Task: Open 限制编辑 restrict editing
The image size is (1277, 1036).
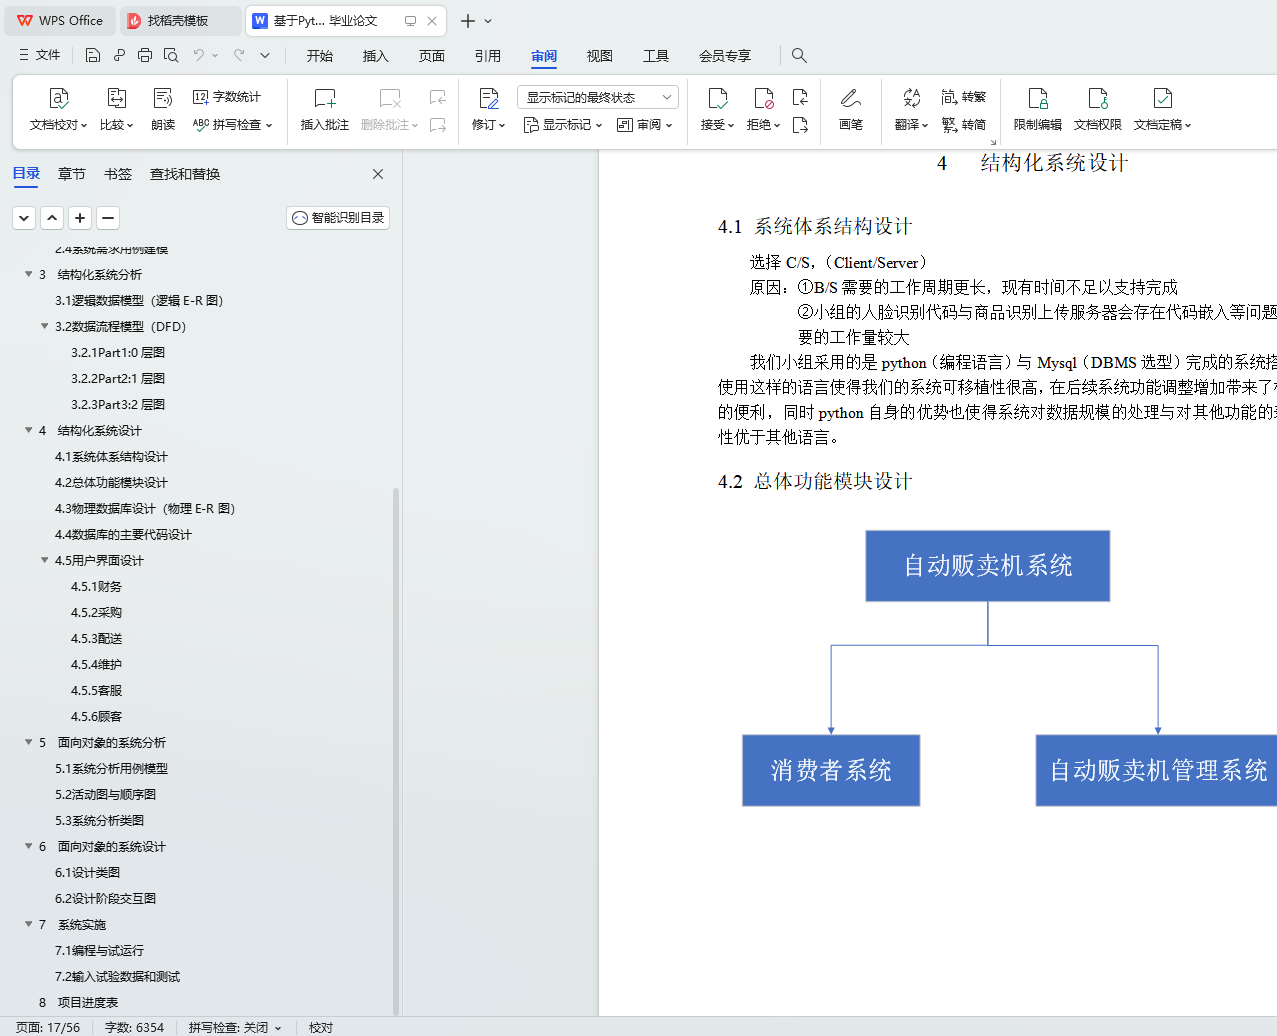Action: pos(1038,109)
